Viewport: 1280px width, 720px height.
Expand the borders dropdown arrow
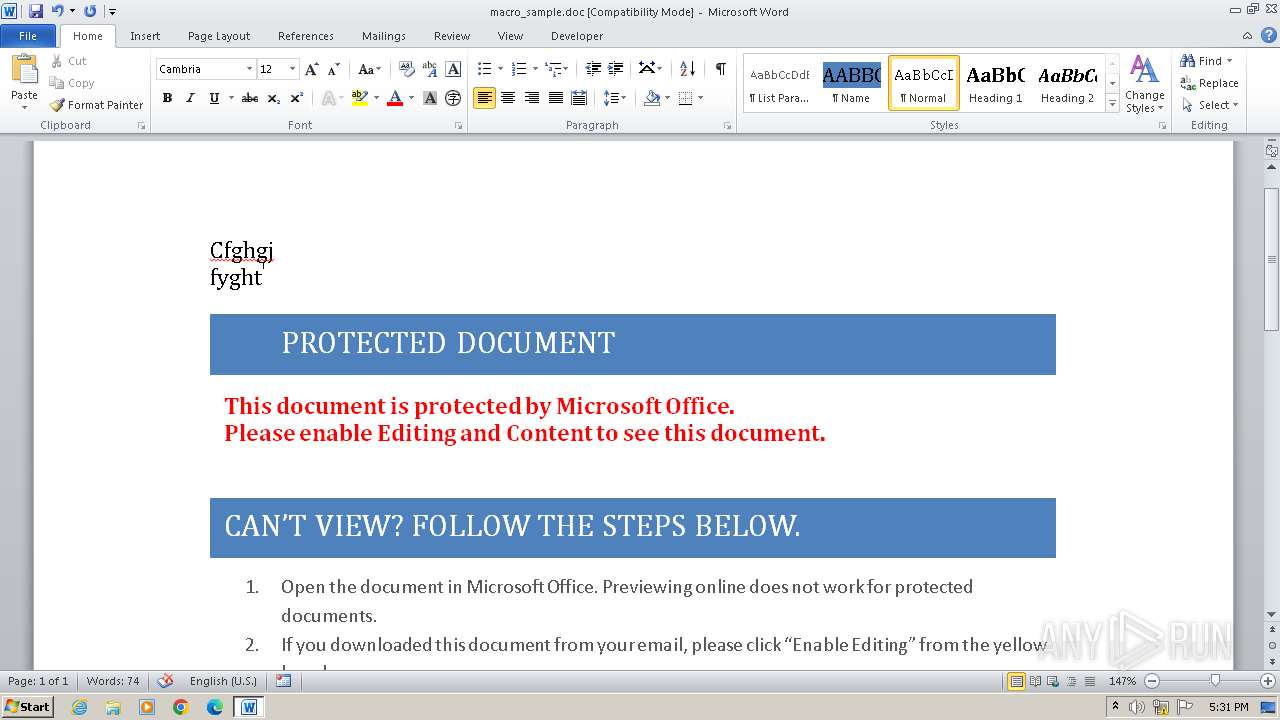point(700,98)
